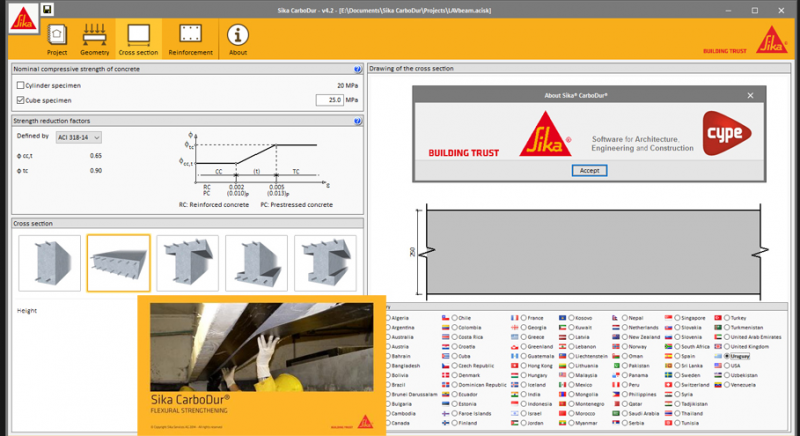Click the Sika Building Trust header logo
This screenshot has width=800, height=436.
click(x=746, y=40)
